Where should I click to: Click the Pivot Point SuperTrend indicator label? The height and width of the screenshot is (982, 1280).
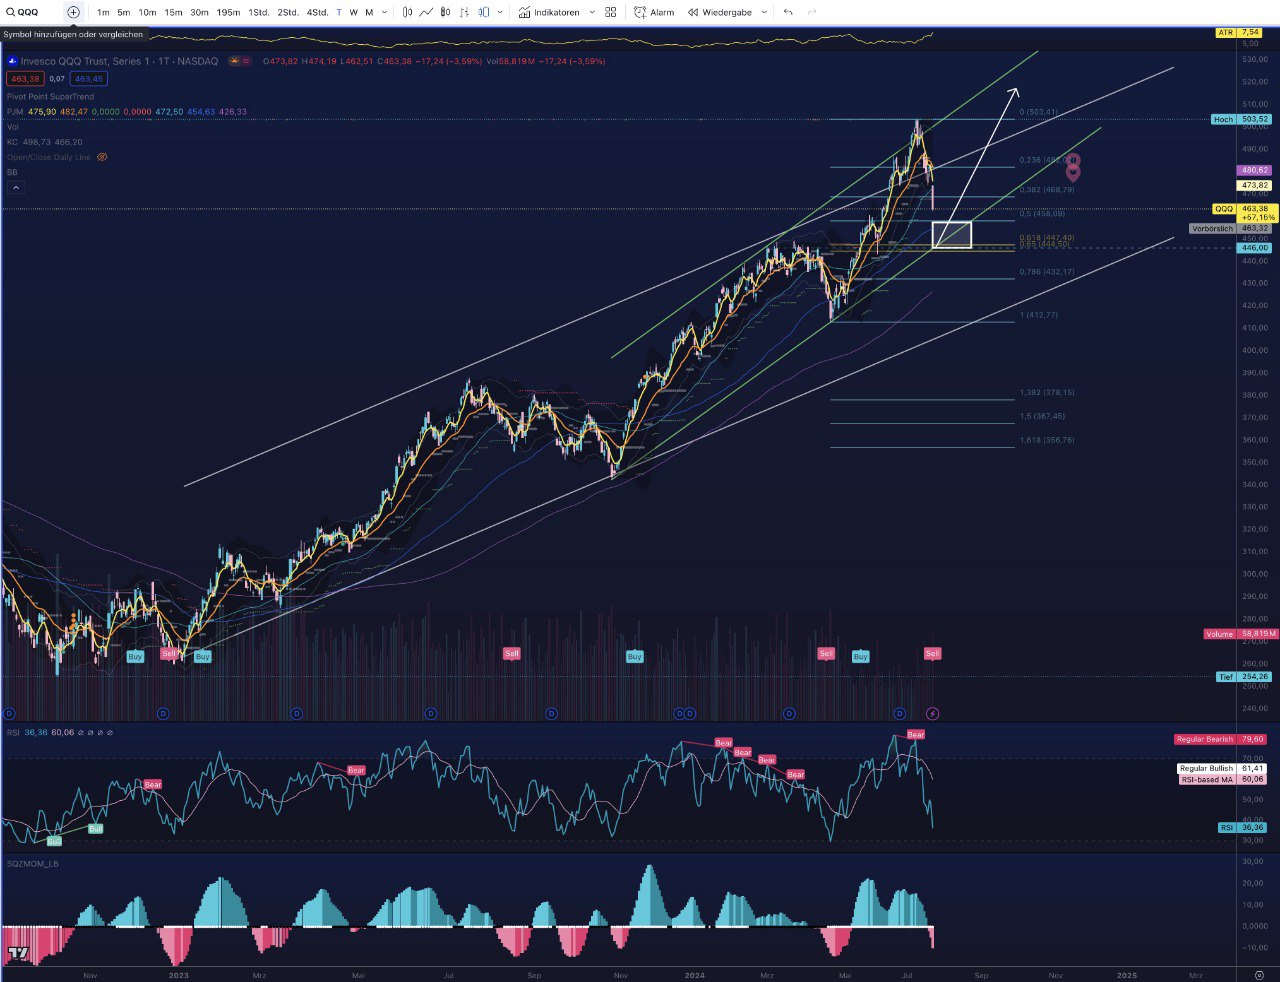click(x=50, y=97)
